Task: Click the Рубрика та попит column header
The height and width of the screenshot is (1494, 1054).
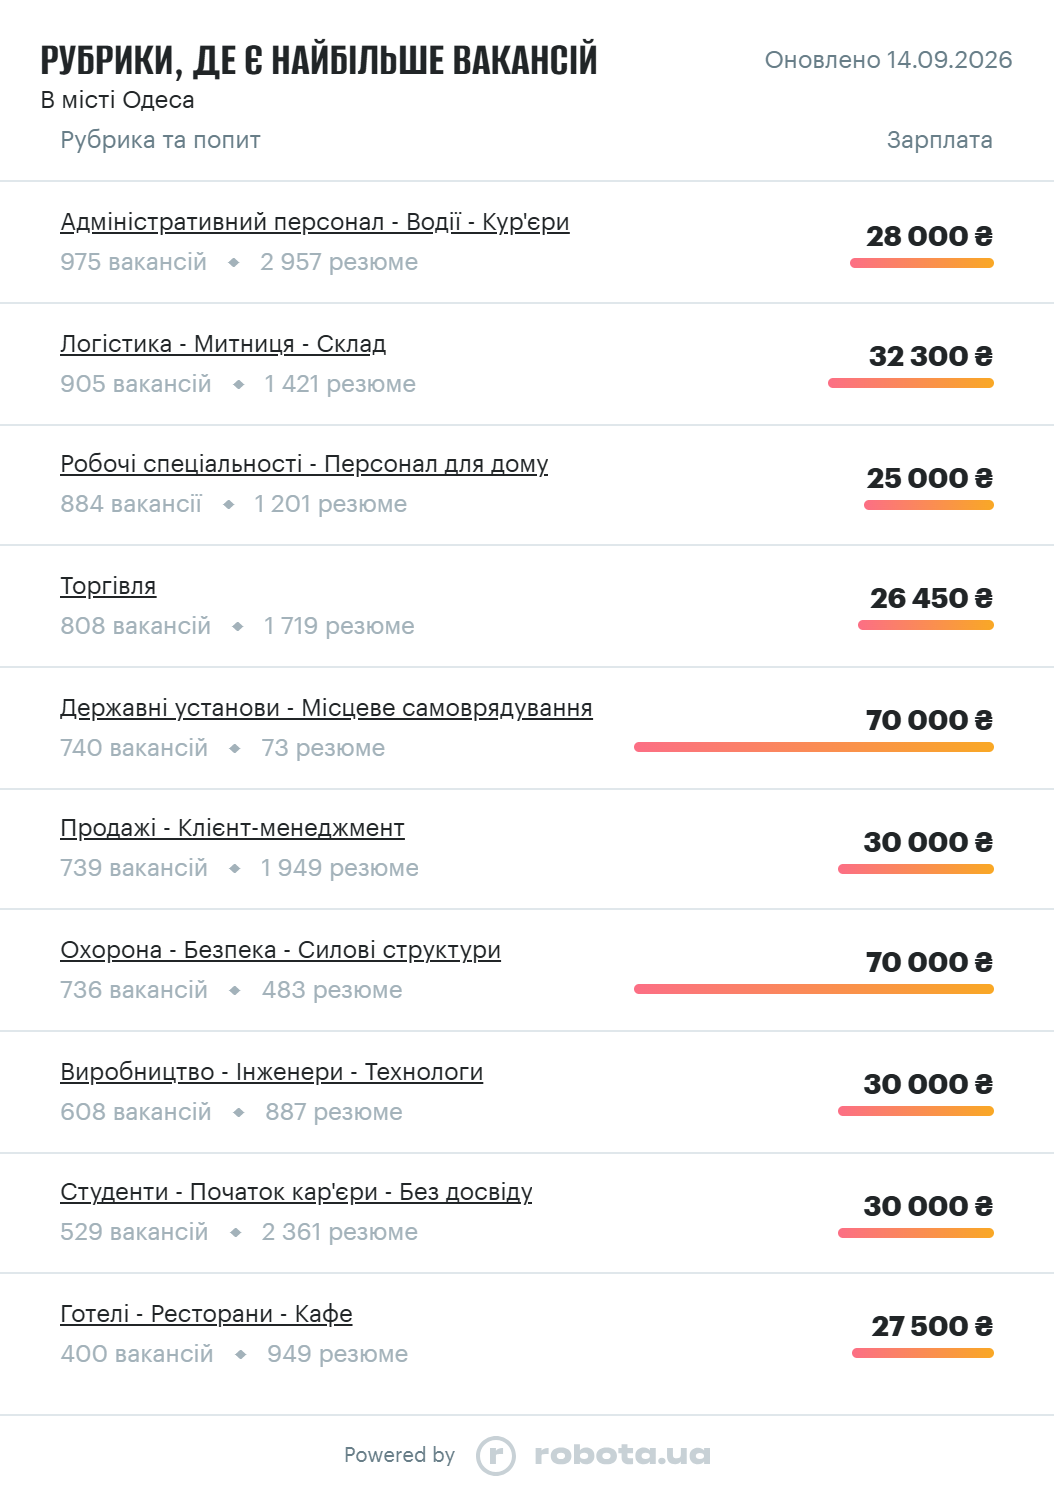Action: (160, 140)
